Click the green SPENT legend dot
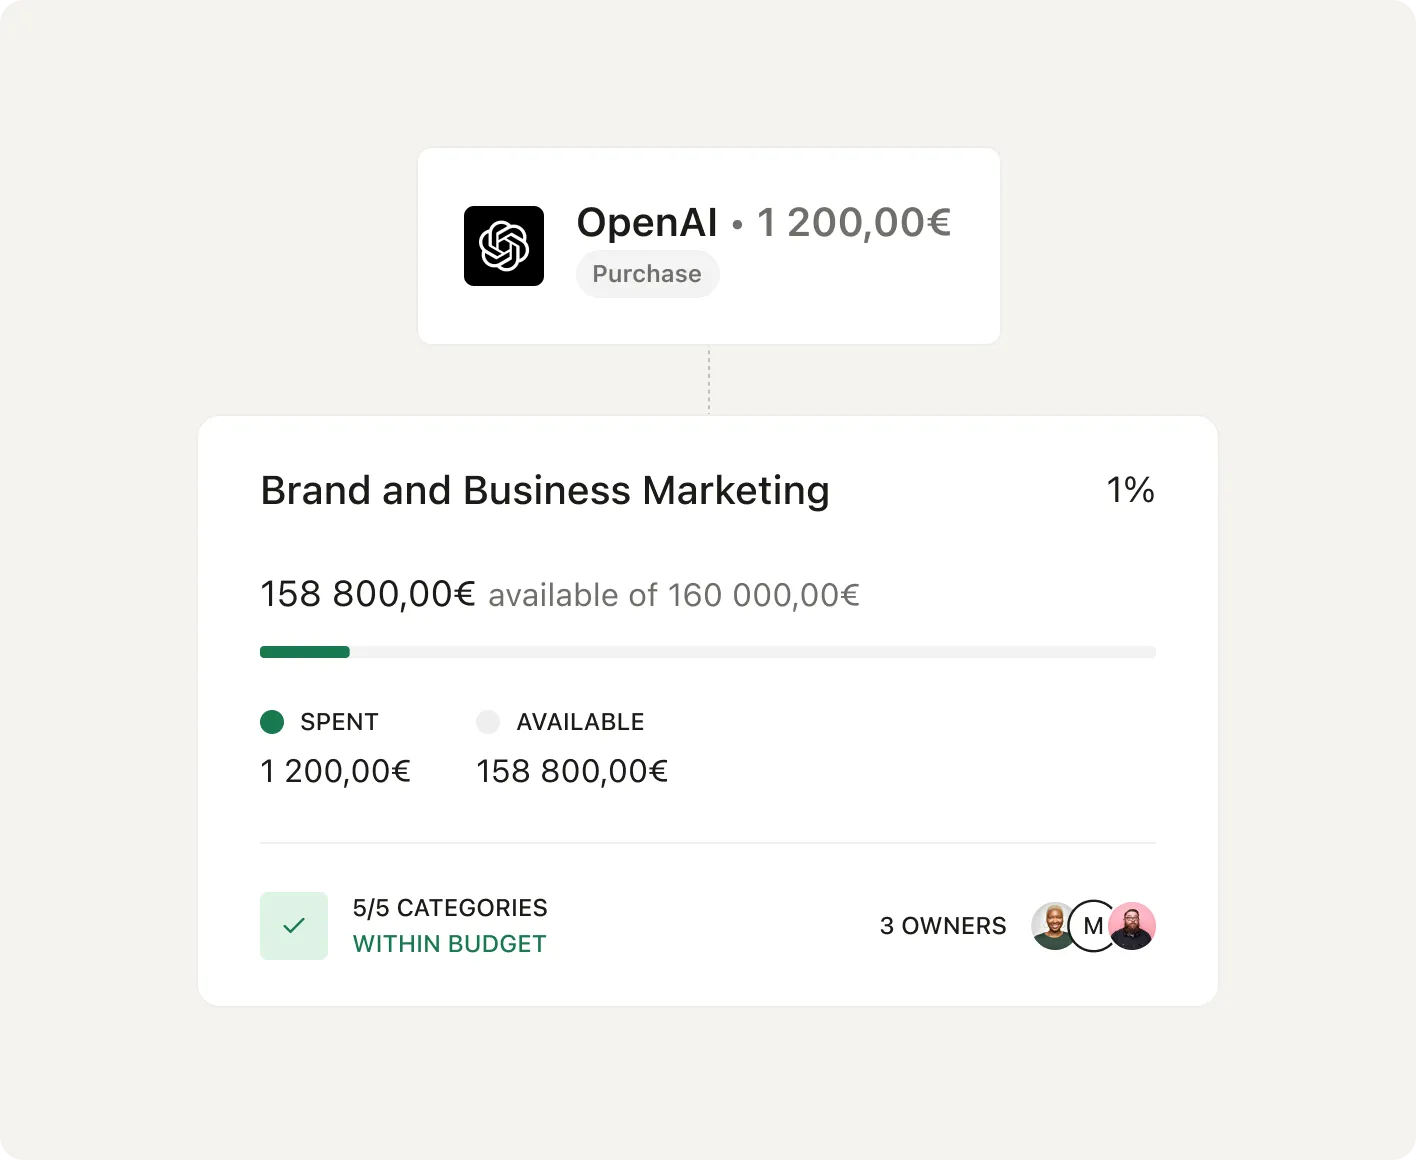 coord(272,721)
